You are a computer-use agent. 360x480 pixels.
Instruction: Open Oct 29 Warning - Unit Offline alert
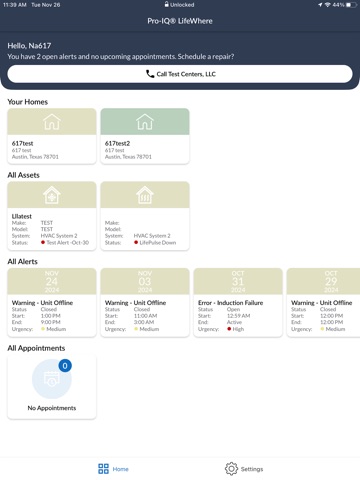click(323, 303)
